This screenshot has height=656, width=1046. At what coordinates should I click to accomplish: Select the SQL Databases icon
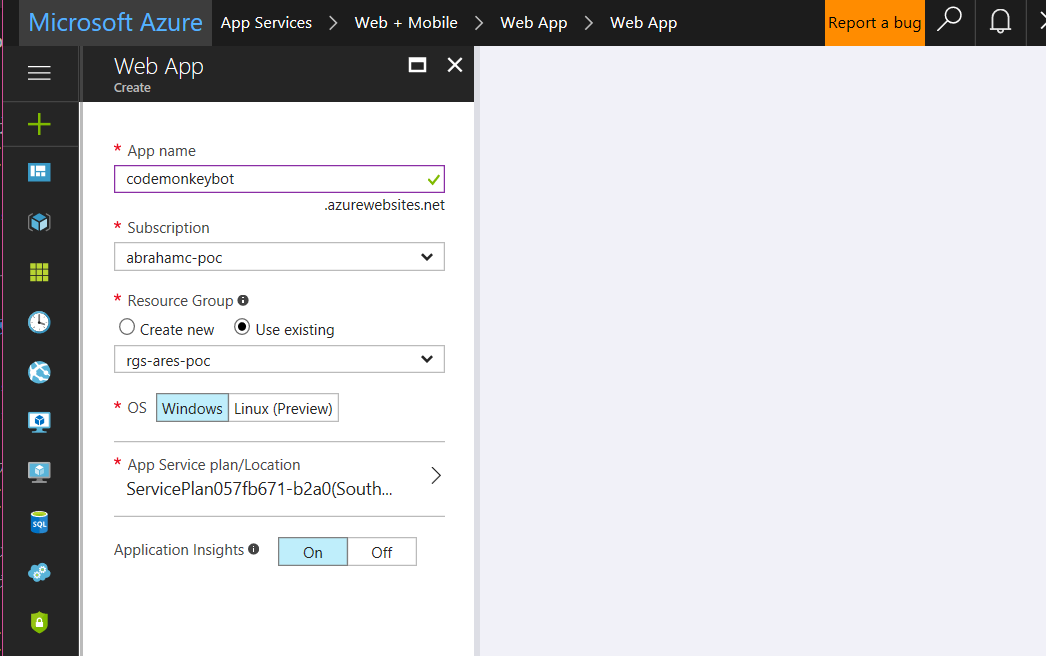(x=39, y=521)
